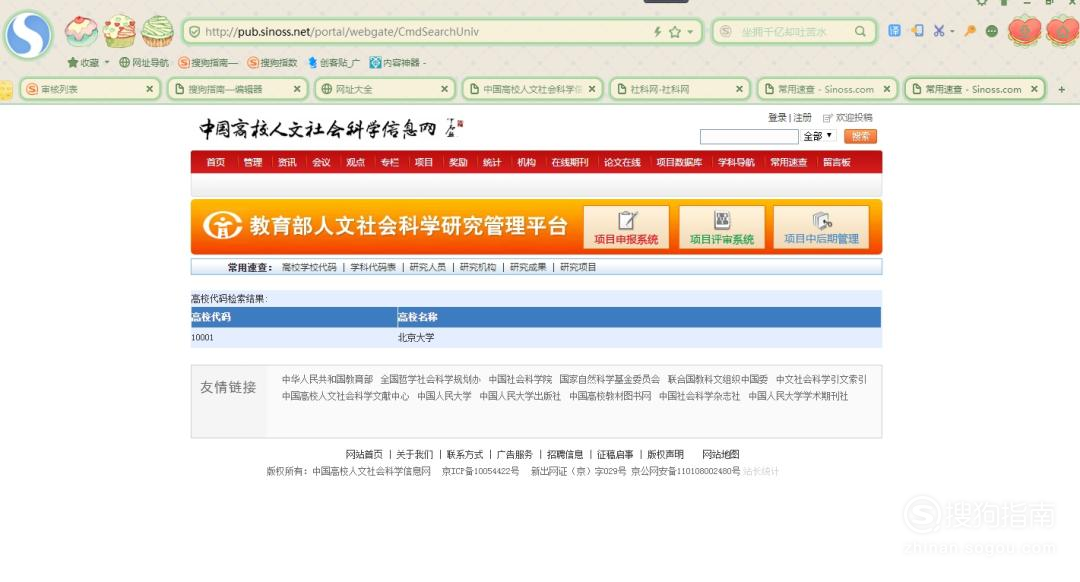
Task: Open the 搜狗指数 bookmark
Action: (272, 63)
